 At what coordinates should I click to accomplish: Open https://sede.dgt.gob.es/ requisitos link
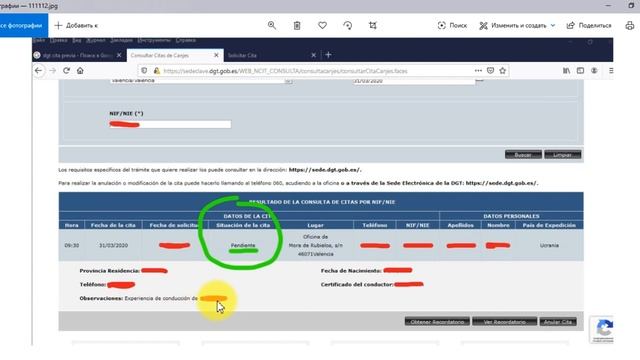point(325,170)
